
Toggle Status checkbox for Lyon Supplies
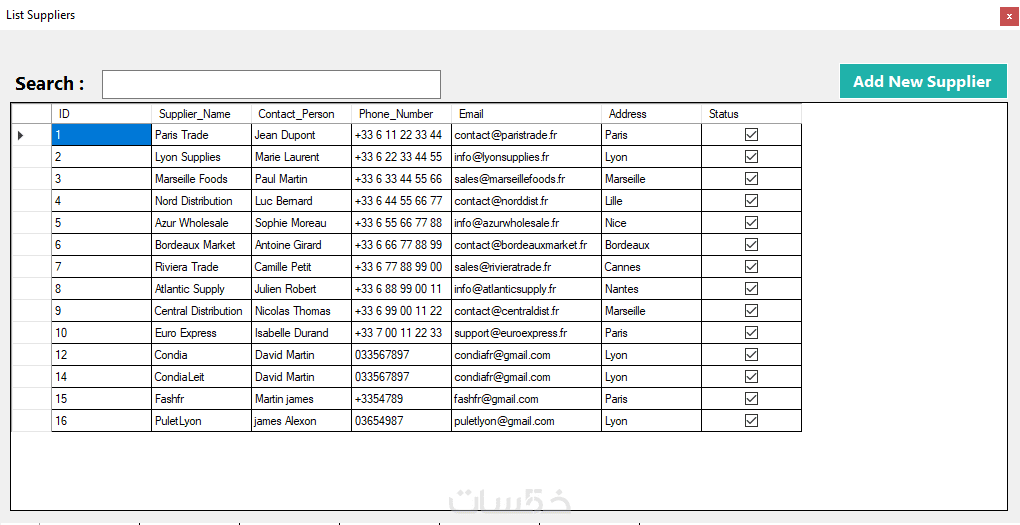tap(751, 157)
